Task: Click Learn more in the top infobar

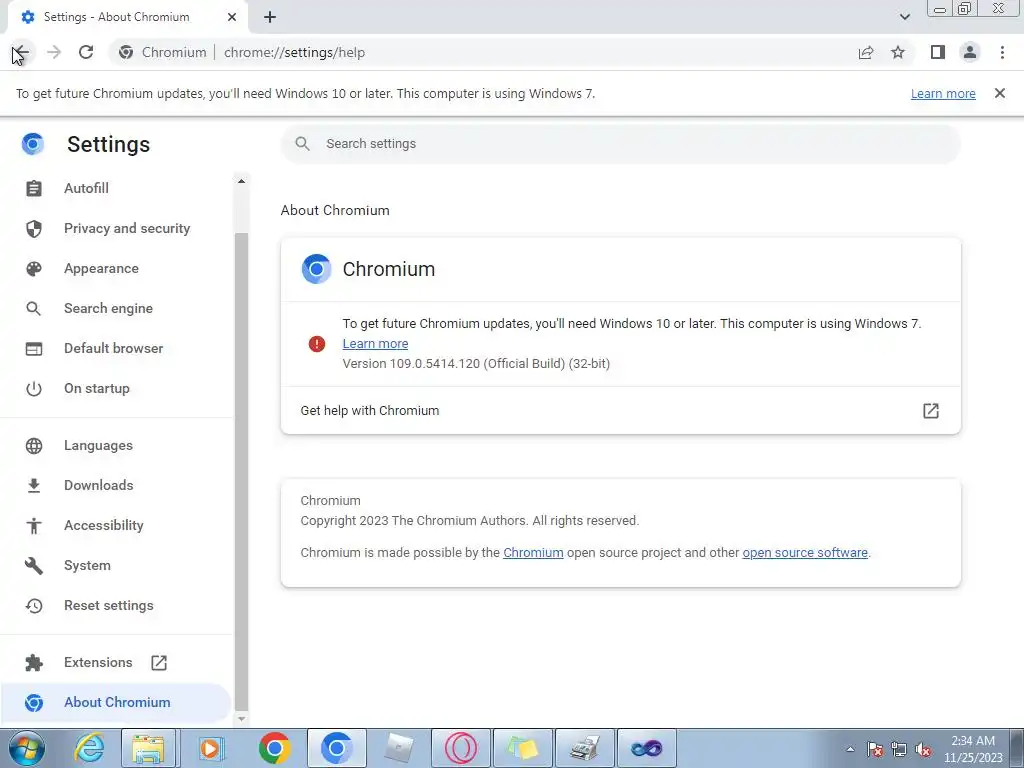Action: [x=943, y=93]
